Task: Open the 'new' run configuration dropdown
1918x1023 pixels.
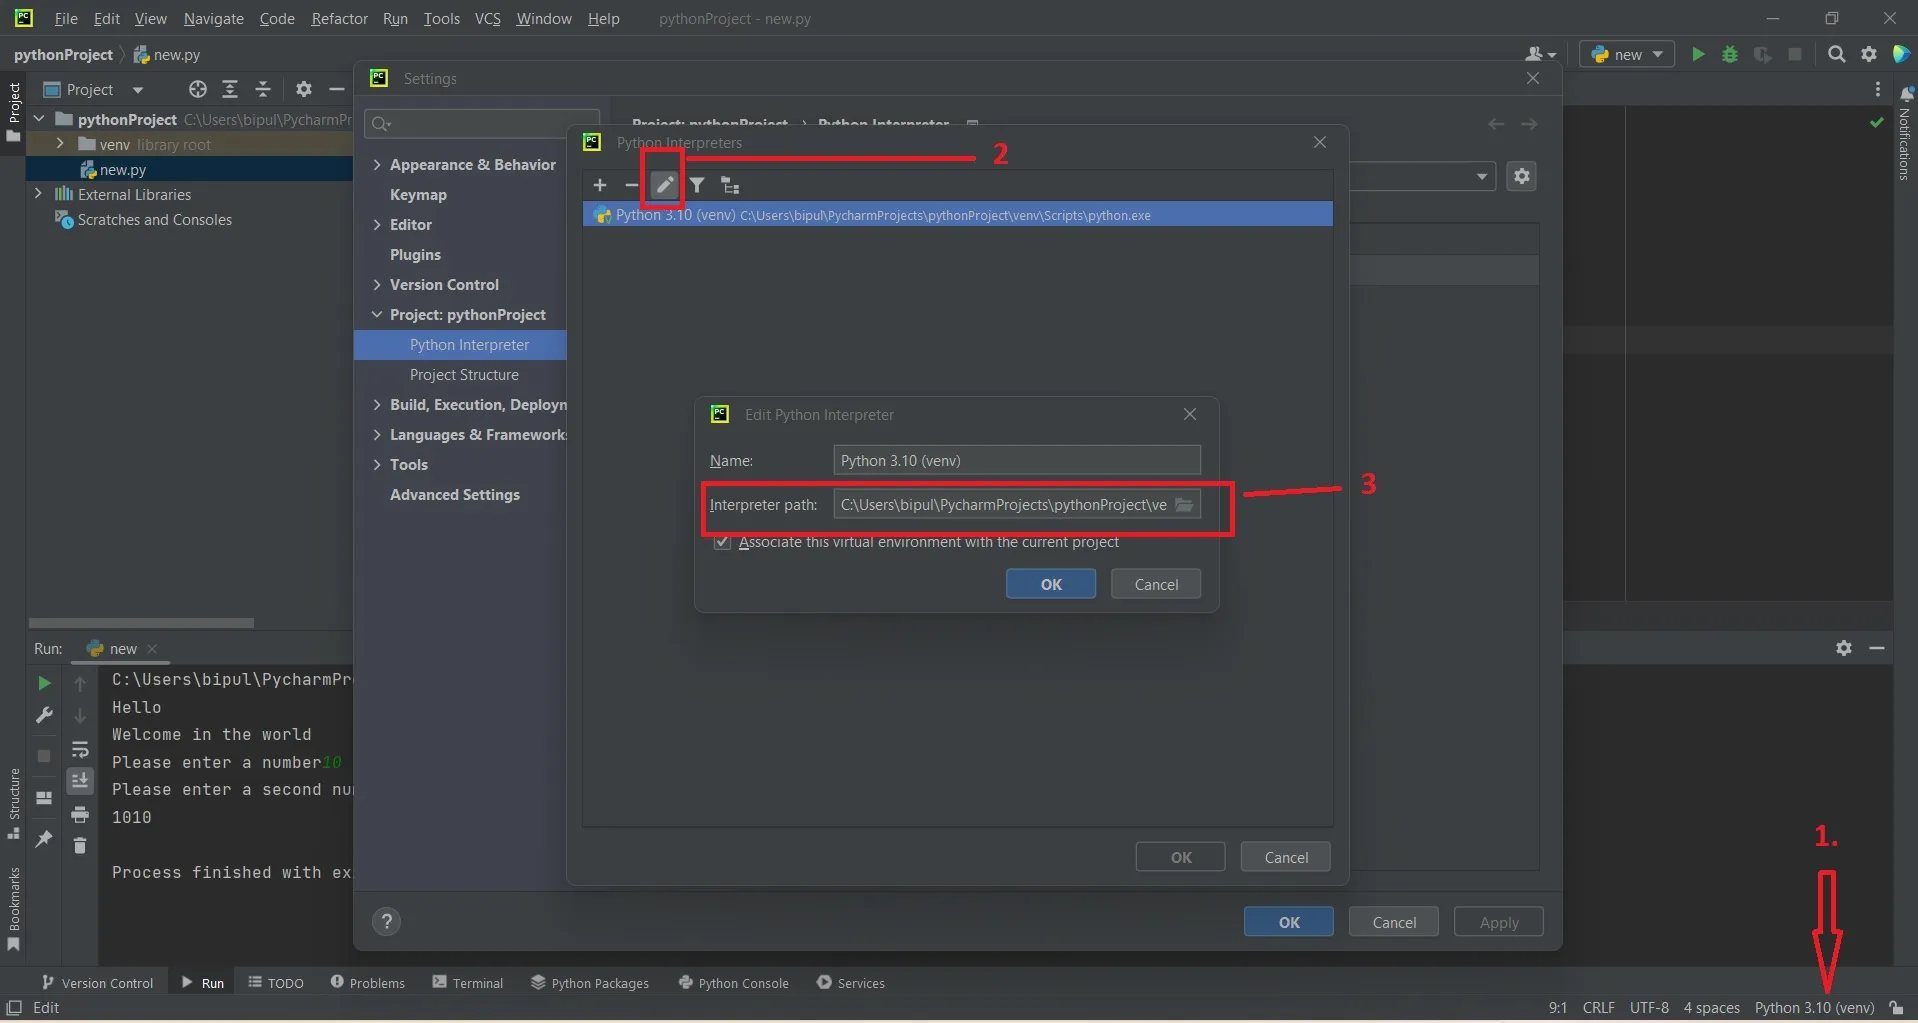Action: tap(1627, 54)
